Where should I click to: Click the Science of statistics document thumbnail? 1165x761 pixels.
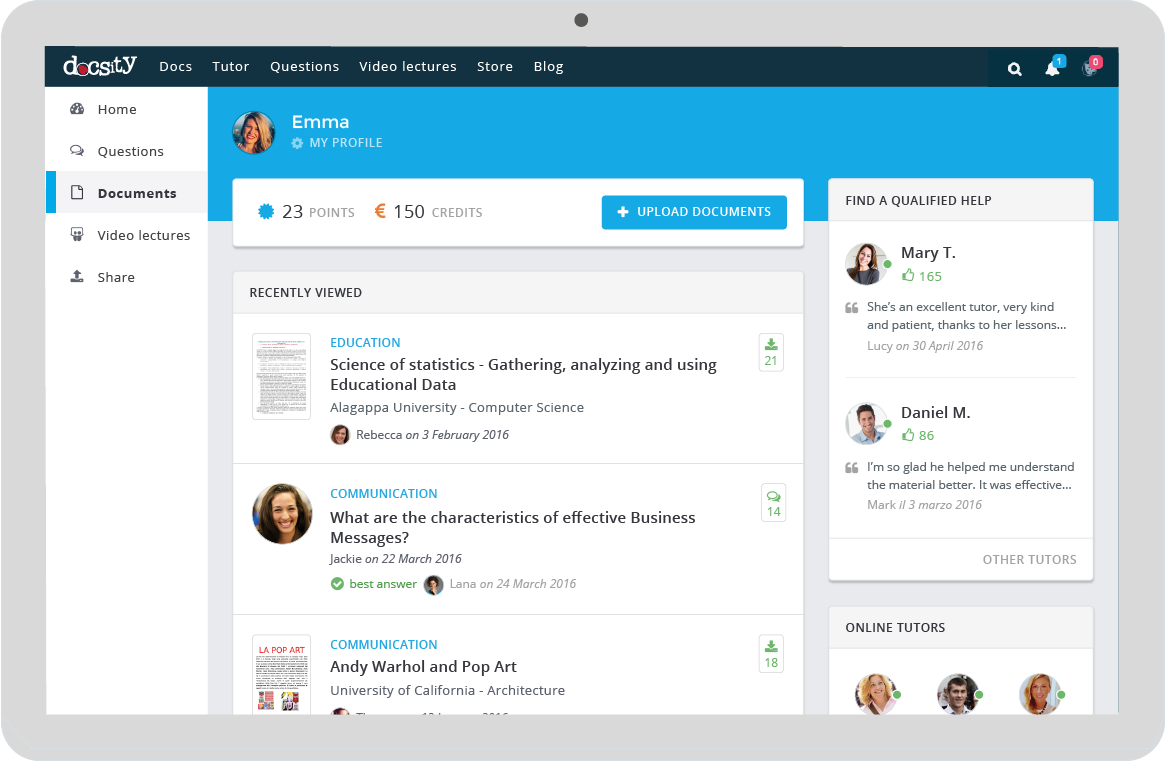[x=281, y=376]
